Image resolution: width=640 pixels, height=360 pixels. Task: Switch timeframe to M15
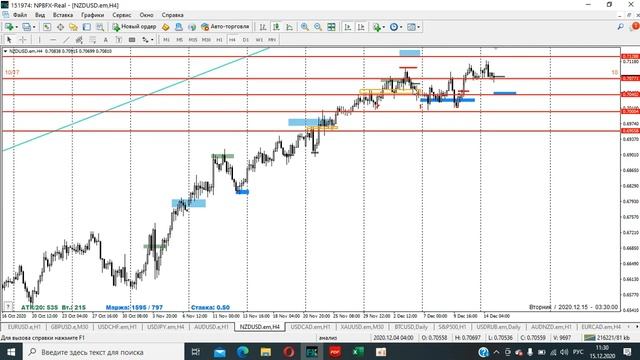tap(193, 40)
